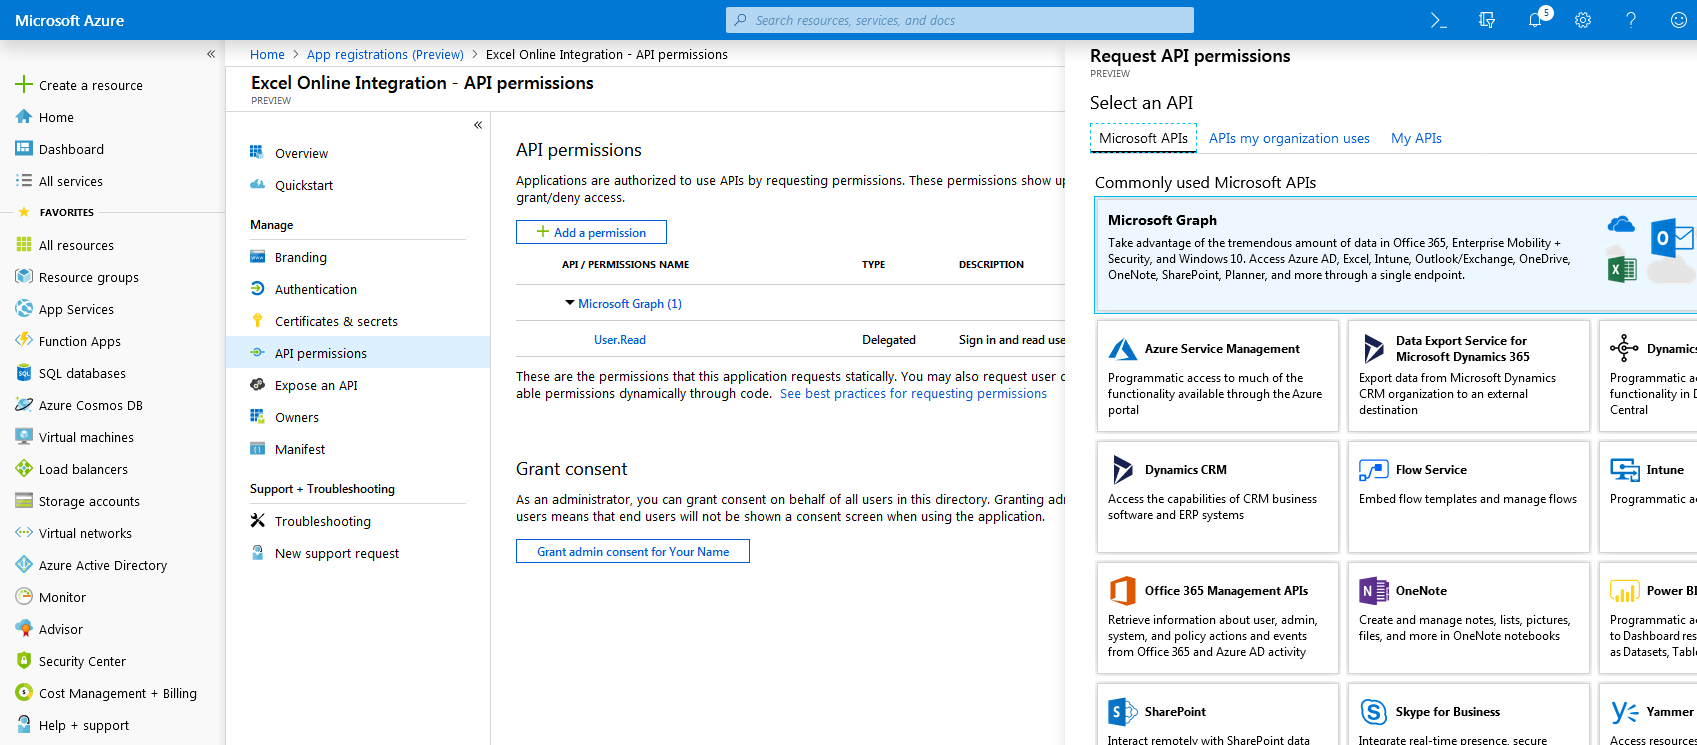Viewport: 1697px width, 745px height.
Task: Click the help question mark icon
Action: (x=1630, y=20)
